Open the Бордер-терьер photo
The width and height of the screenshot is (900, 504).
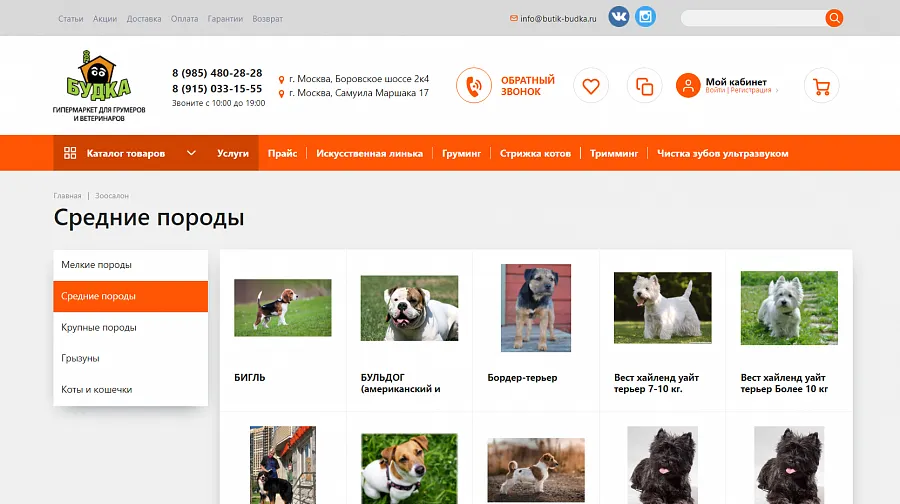pos(536,308)
